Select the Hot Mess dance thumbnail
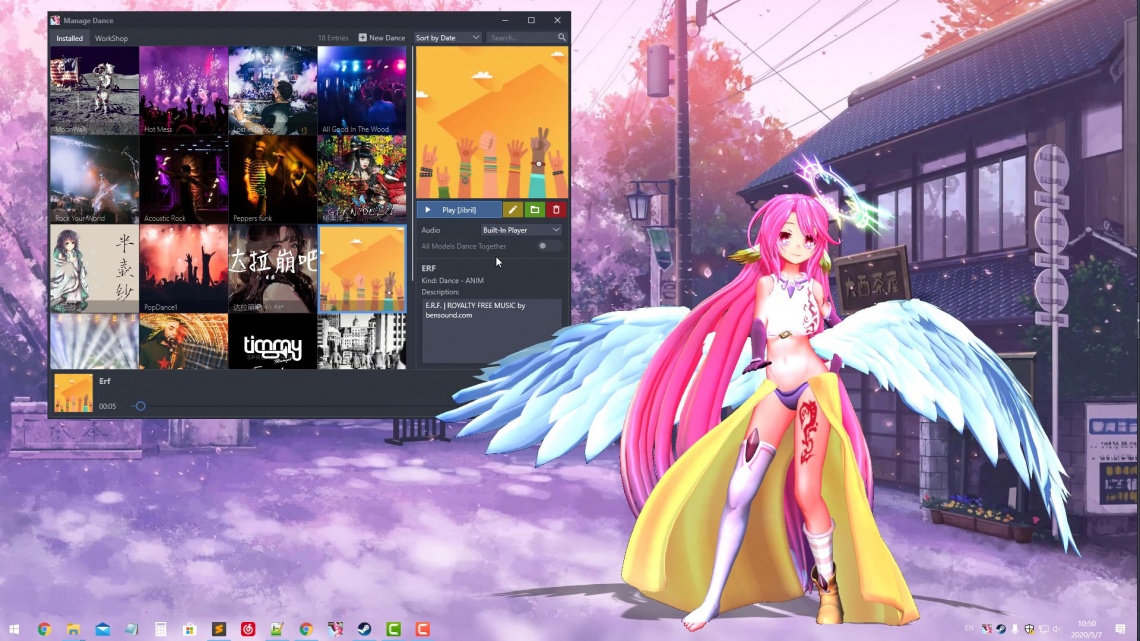1140x641 pixels. (x=183, y=91)
